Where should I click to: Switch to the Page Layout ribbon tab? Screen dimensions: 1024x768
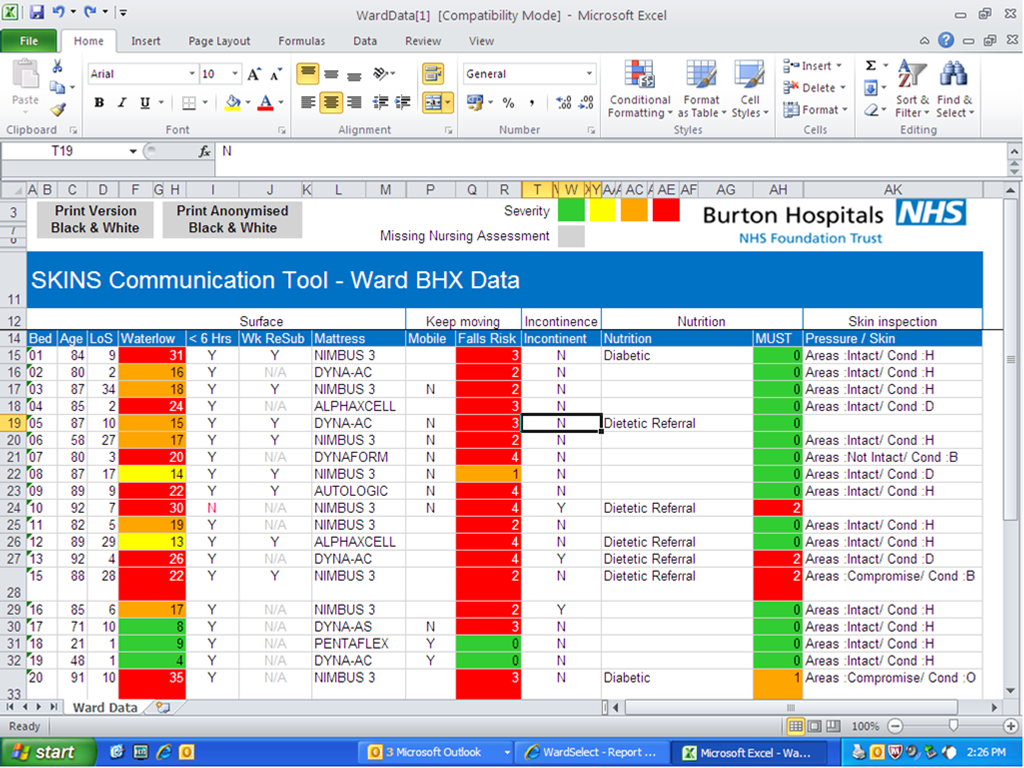click(219, 41)
